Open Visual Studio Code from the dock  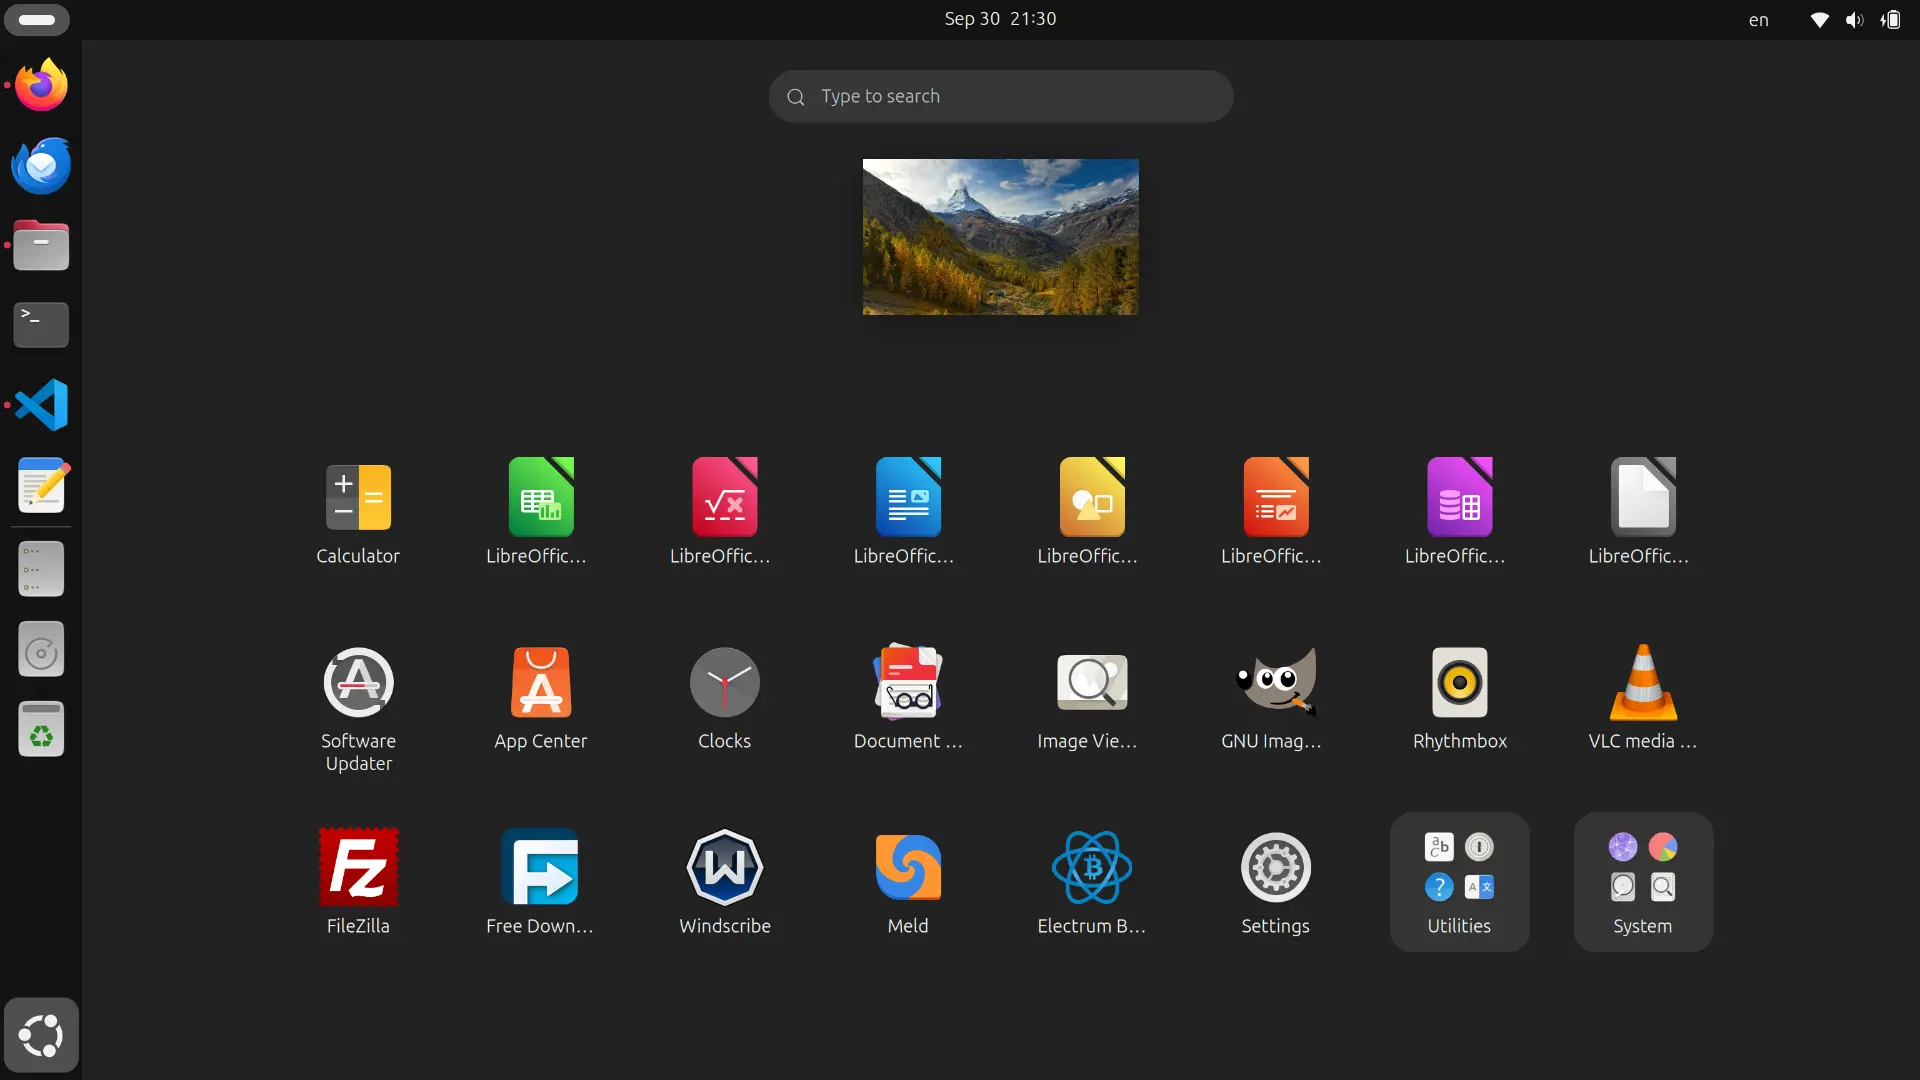tap(40, 405)
